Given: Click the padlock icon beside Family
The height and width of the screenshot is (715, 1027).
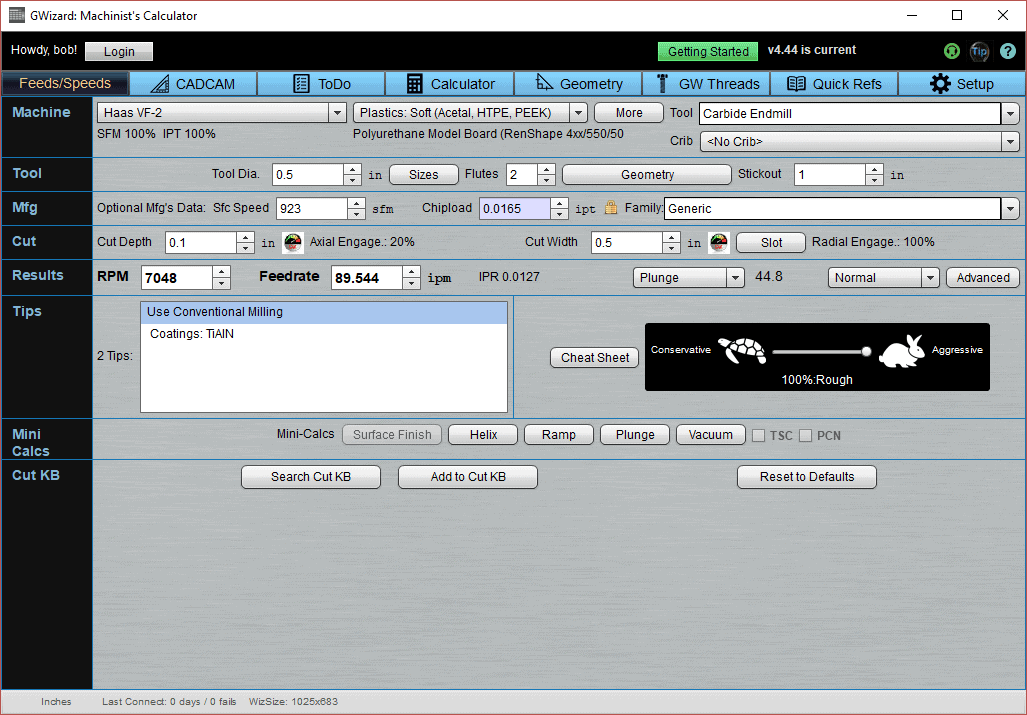Looking at the screenshot, I should tap(611, 208).
